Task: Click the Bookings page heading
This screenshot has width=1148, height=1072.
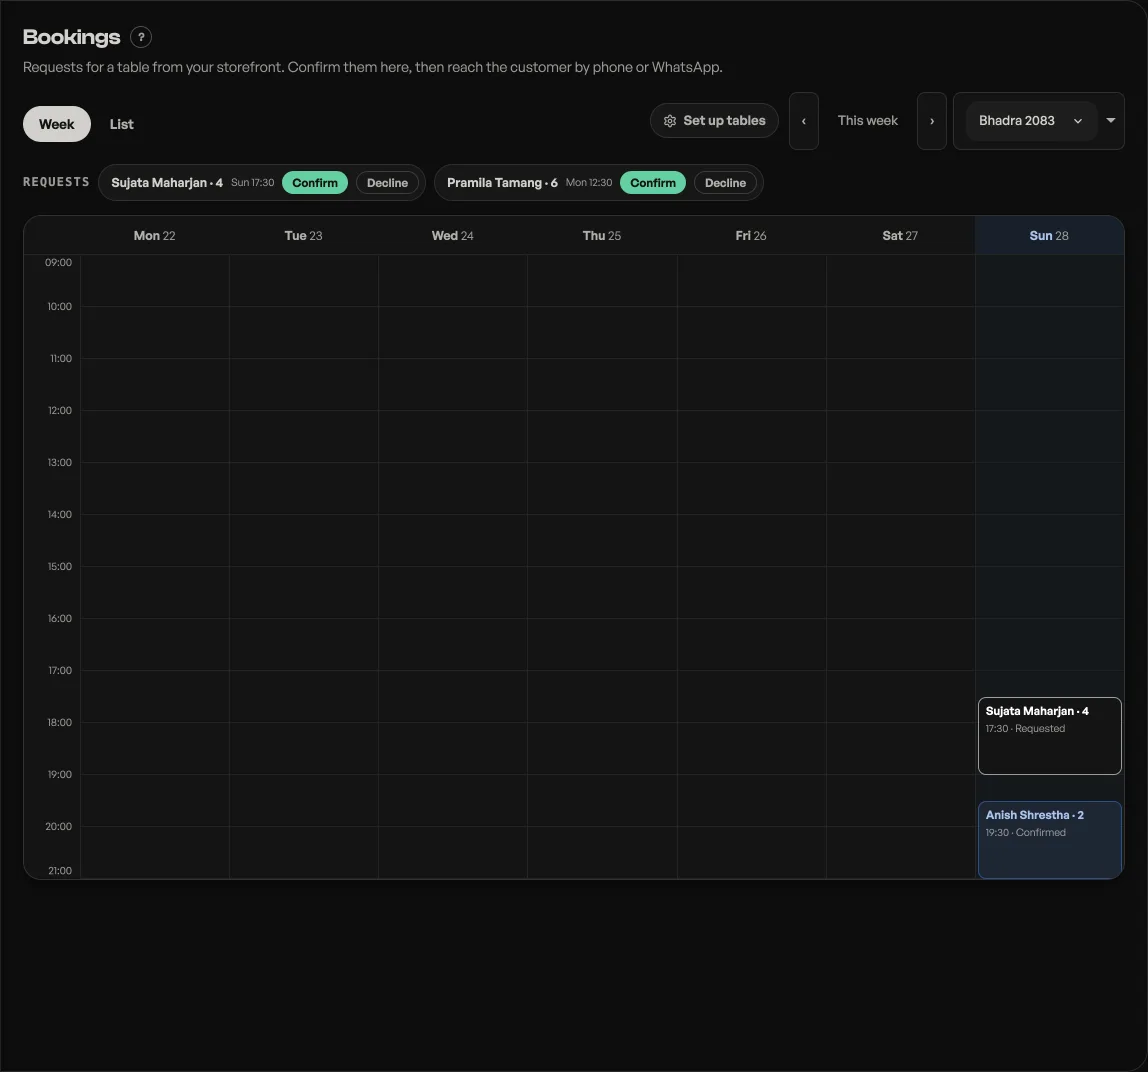Action: tap(72, 37)
